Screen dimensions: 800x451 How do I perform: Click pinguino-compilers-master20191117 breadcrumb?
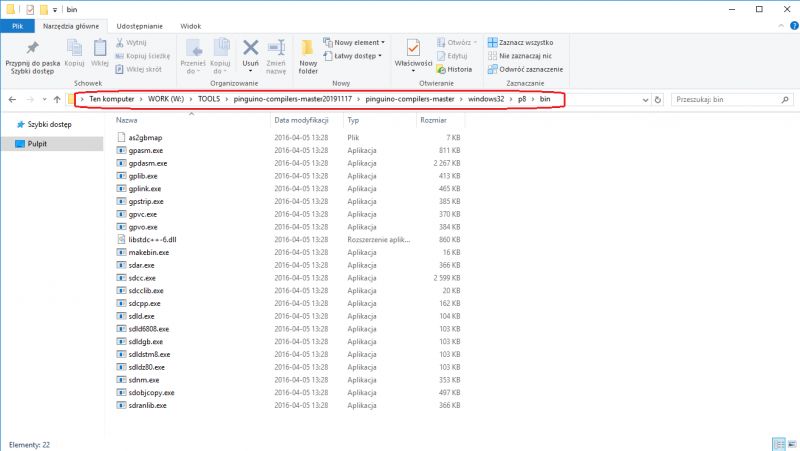click(293, 99)
